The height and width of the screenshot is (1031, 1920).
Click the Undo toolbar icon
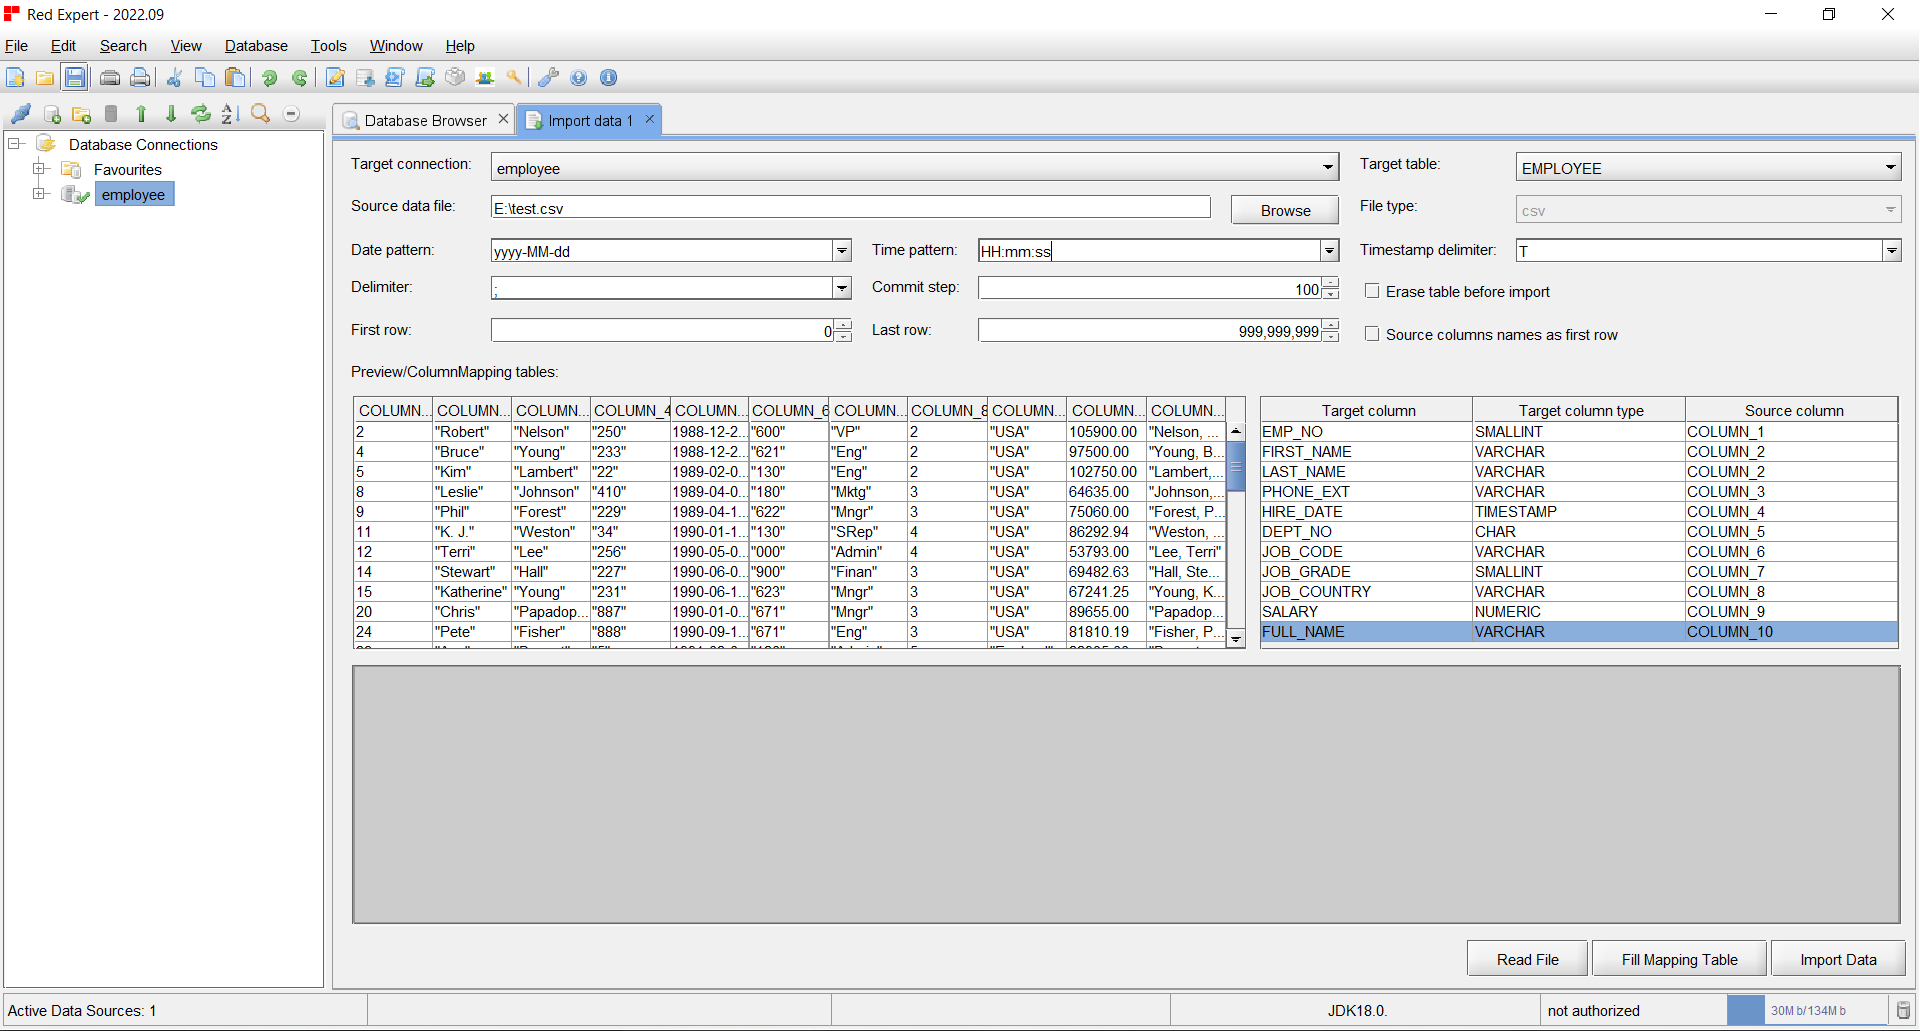pos(268,77)
